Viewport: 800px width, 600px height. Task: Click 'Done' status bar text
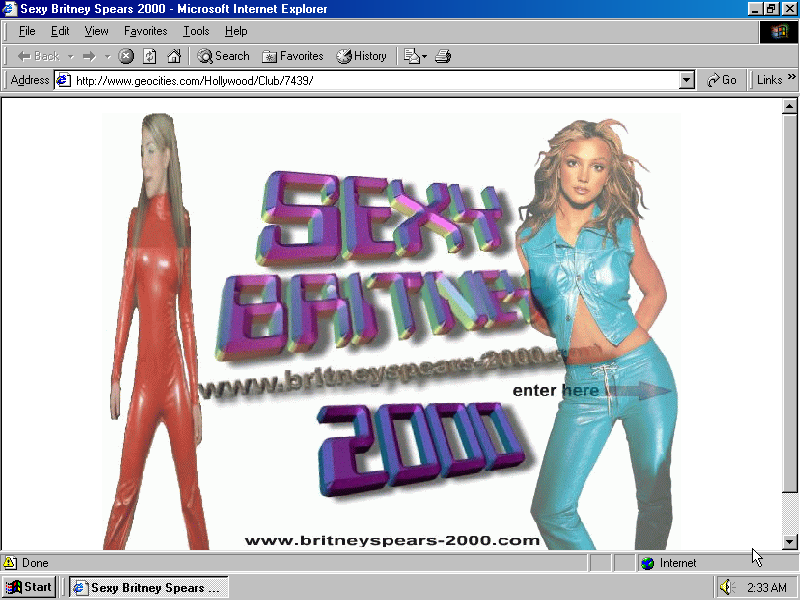(x=35, y=563)
